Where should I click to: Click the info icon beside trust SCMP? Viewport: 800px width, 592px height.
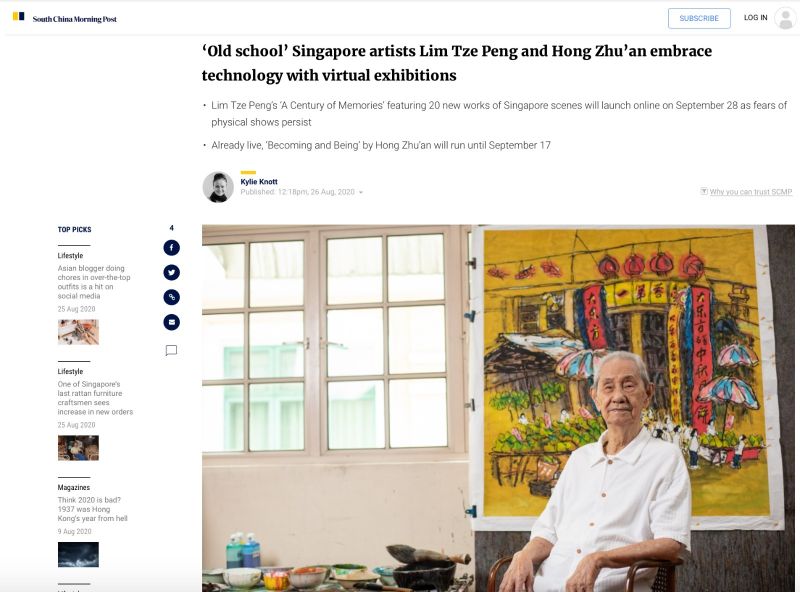pos(704,191)
